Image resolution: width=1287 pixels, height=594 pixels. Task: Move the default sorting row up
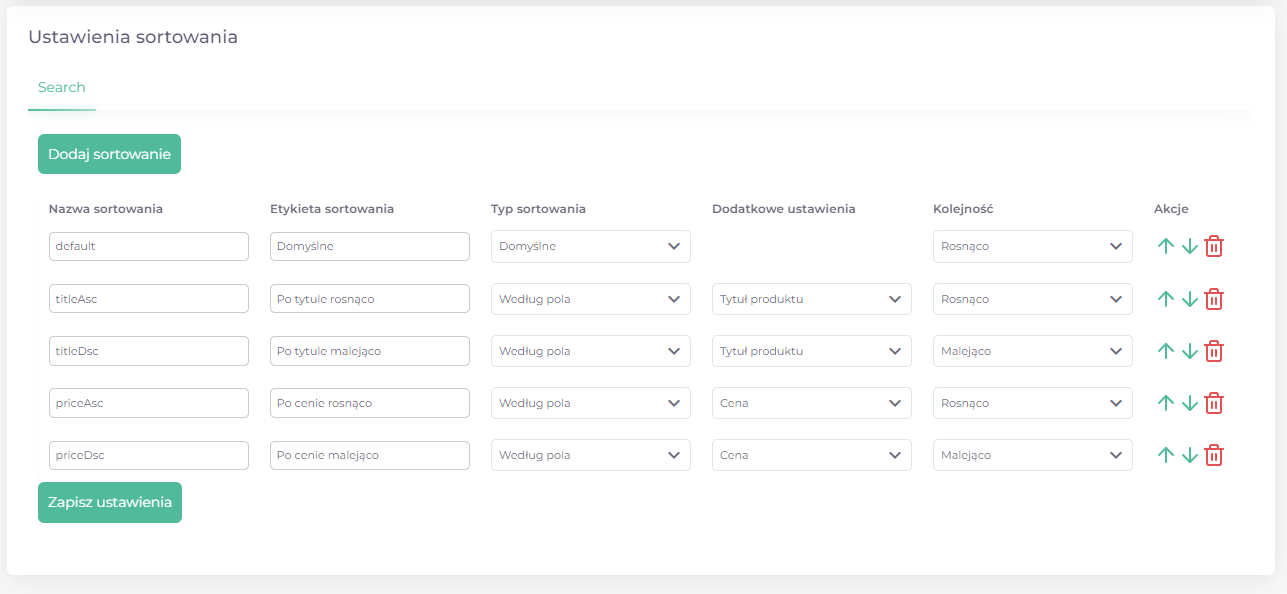[x=1165, y=246]
